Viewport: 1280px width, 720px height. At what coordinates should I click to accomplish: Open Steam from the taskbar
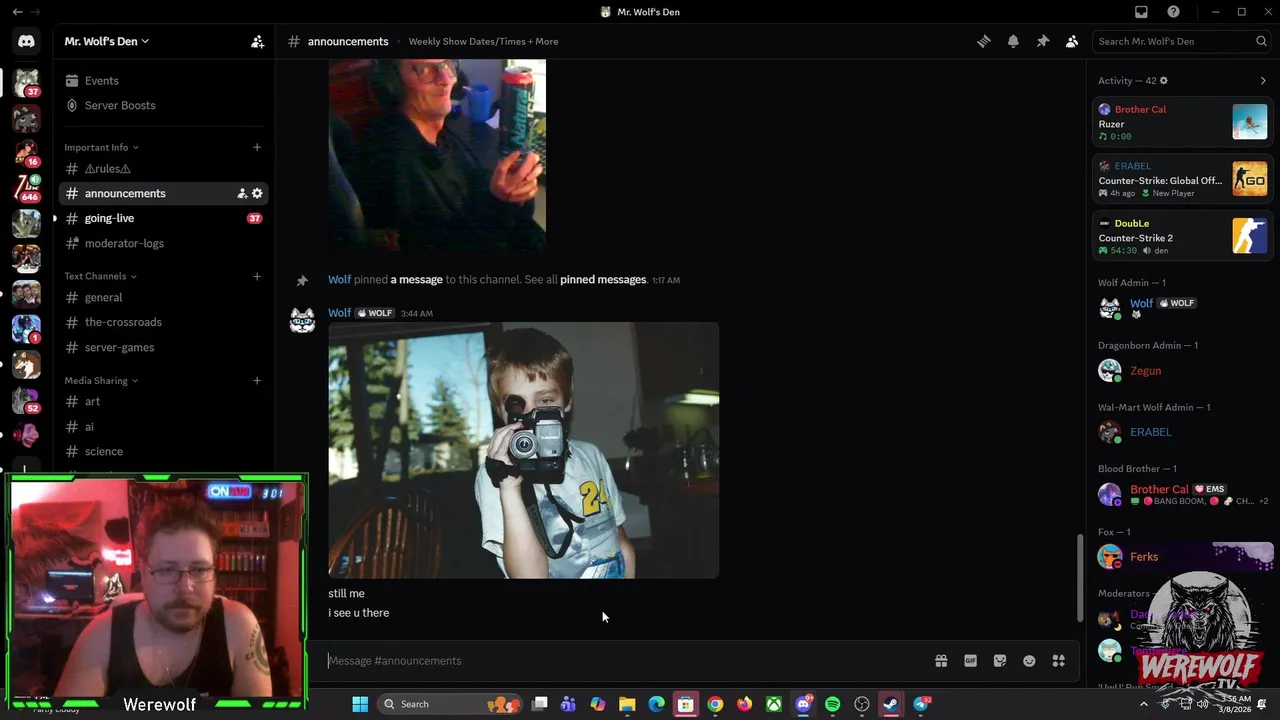click(x=890, y=704)
